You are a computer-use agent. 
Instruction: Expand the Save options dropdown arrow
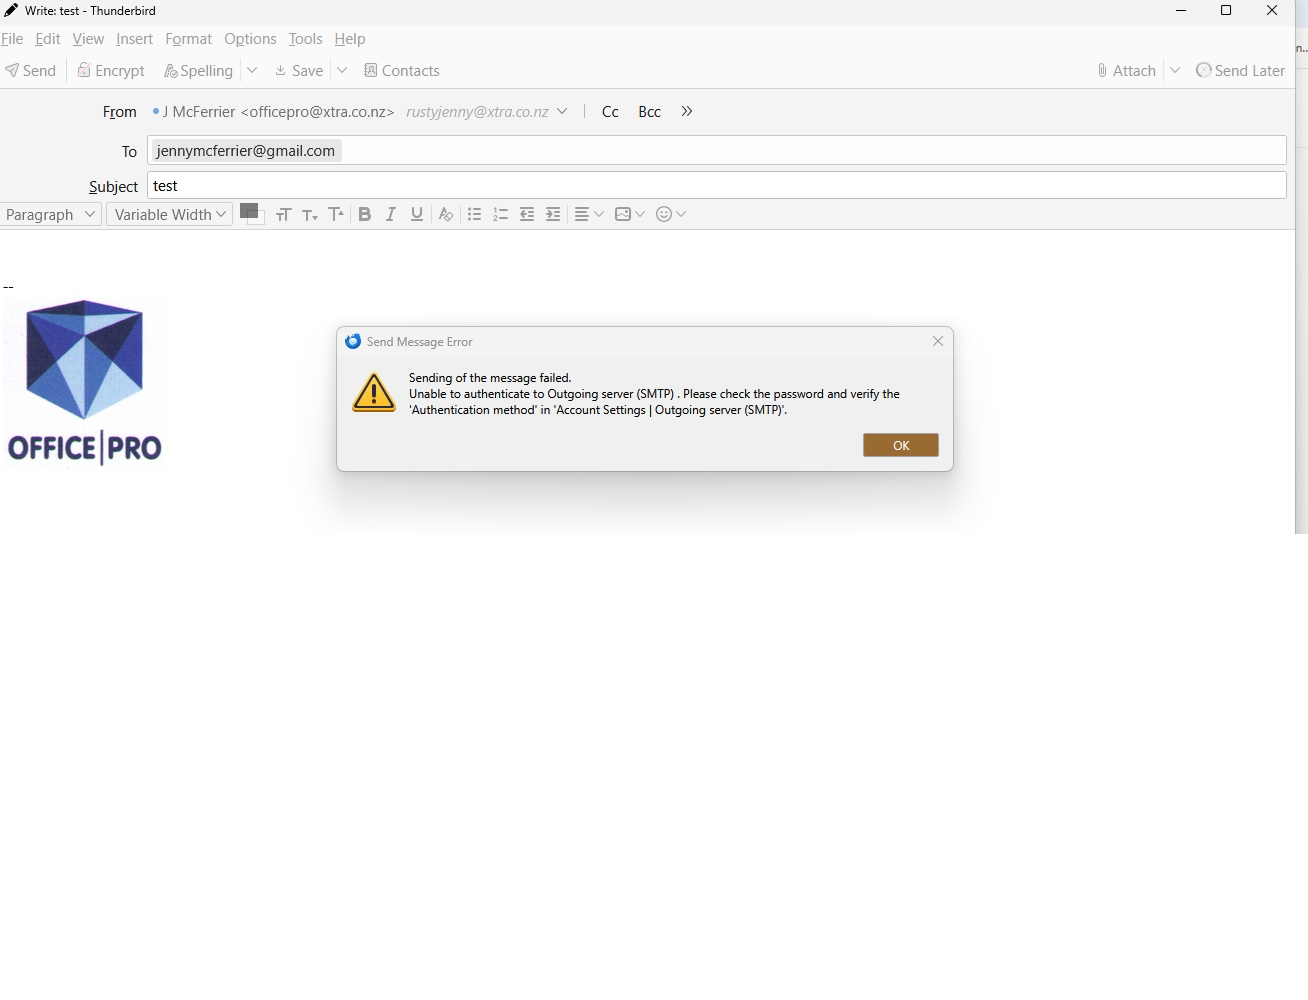(342, 70)
